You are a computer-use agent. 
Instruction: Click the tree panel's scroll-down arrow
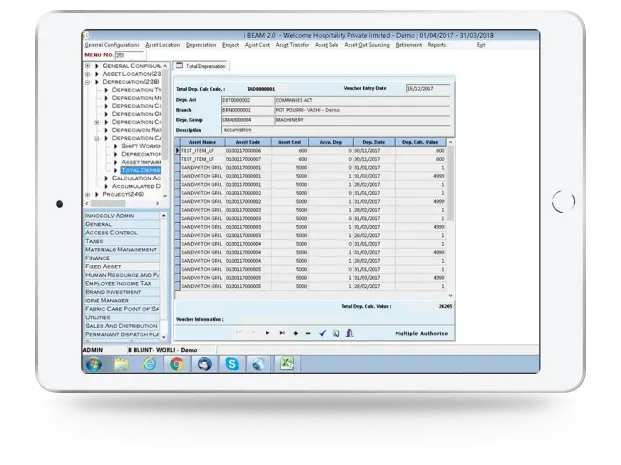tap(165, 196)
